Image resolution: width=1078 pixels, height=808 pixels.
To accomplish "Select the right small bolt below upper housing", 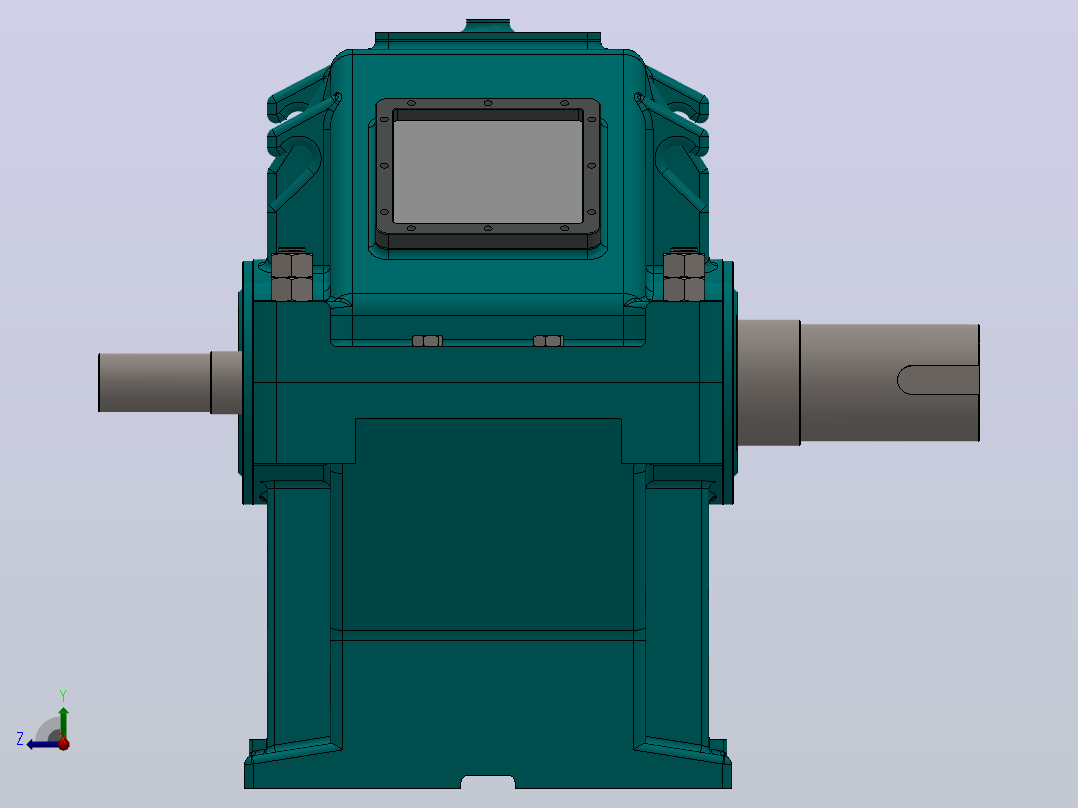I will tap(548, 340).
